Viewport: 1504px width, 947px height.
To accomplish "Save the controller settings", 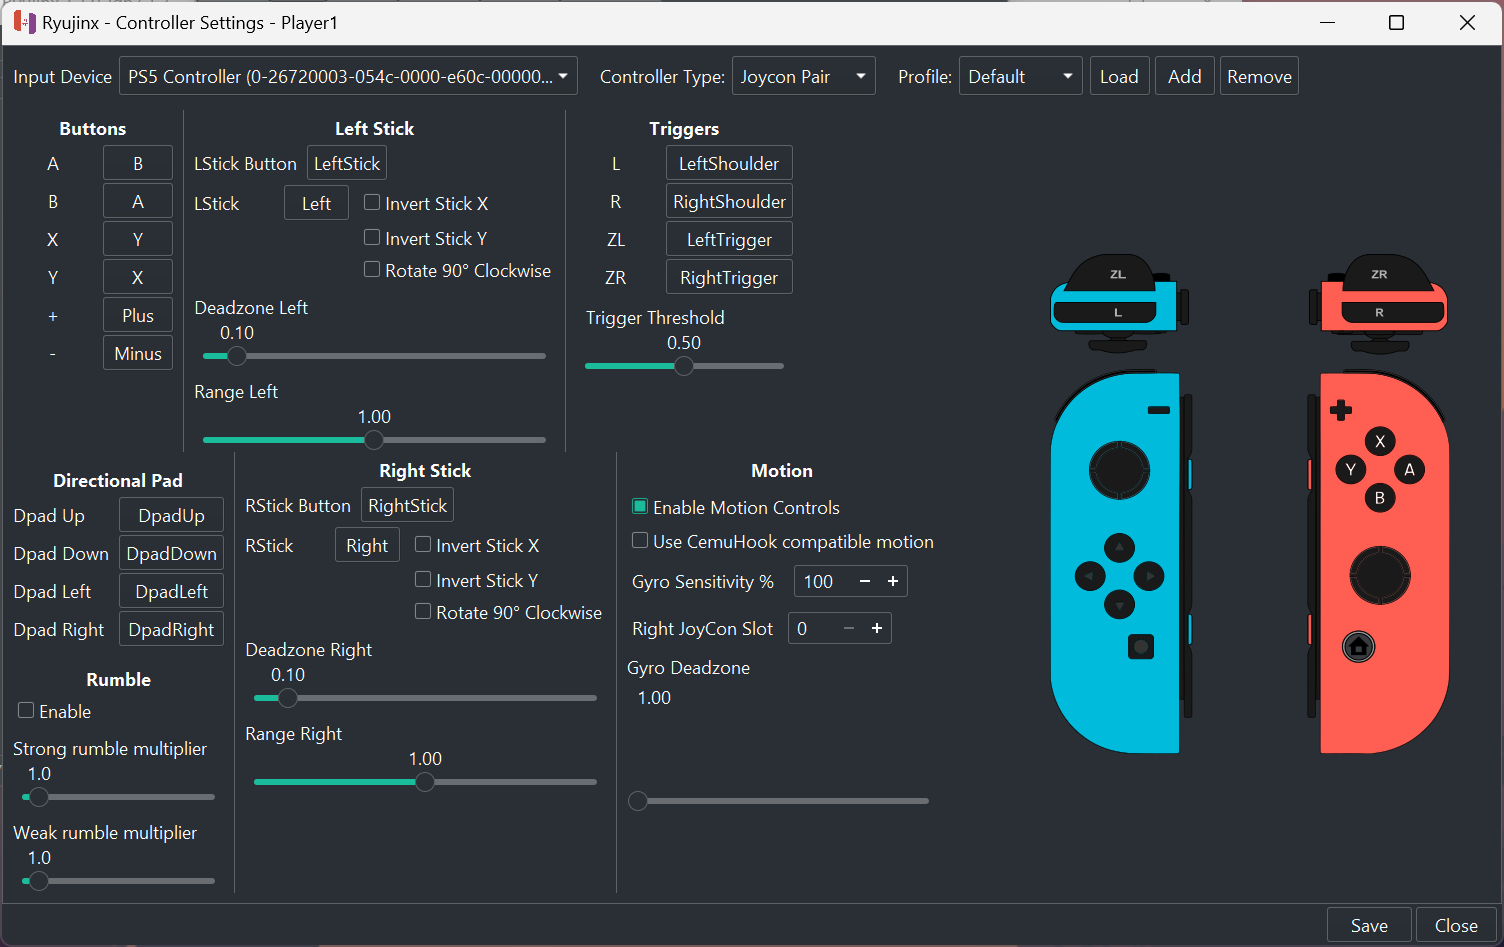I will [1369, 925].
